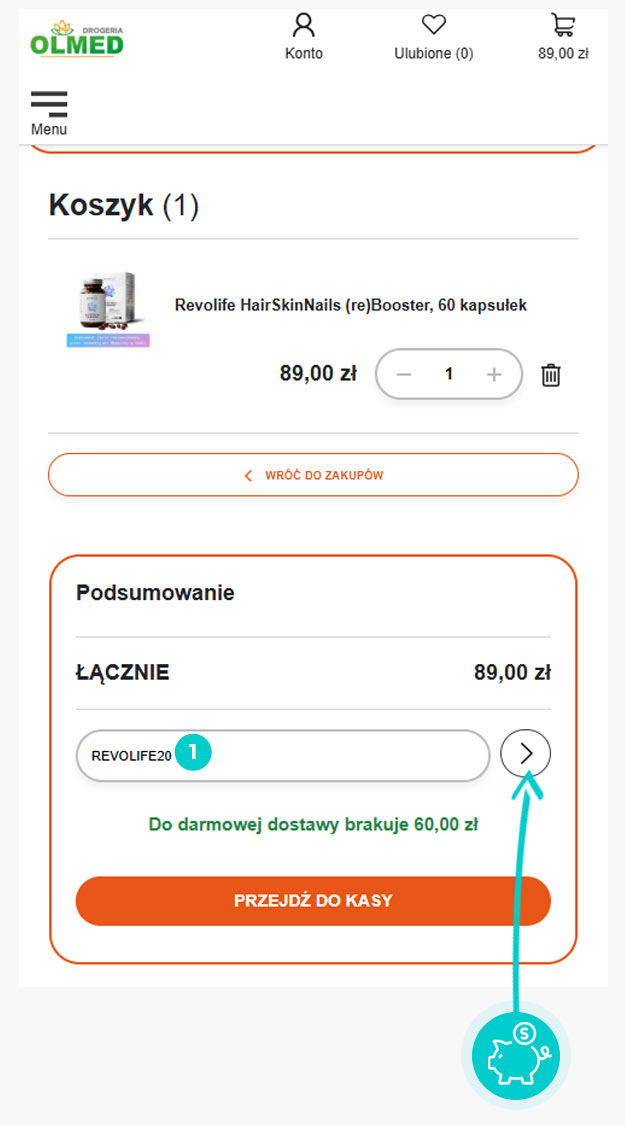Increase product quantity with plus
This screenshot has width=625, height=1125.
(x=494, y=374)
